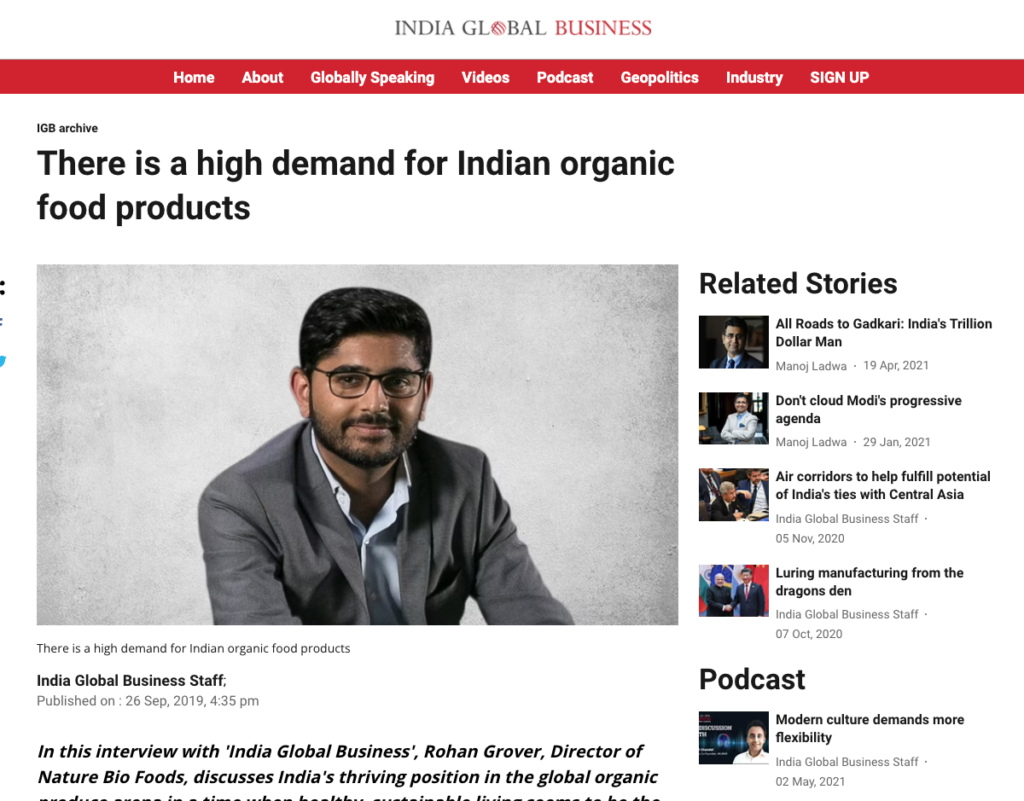Viewport: 1024px width, 801px height.
Task: Open the IGB archive link
Action: coord(67,128)
